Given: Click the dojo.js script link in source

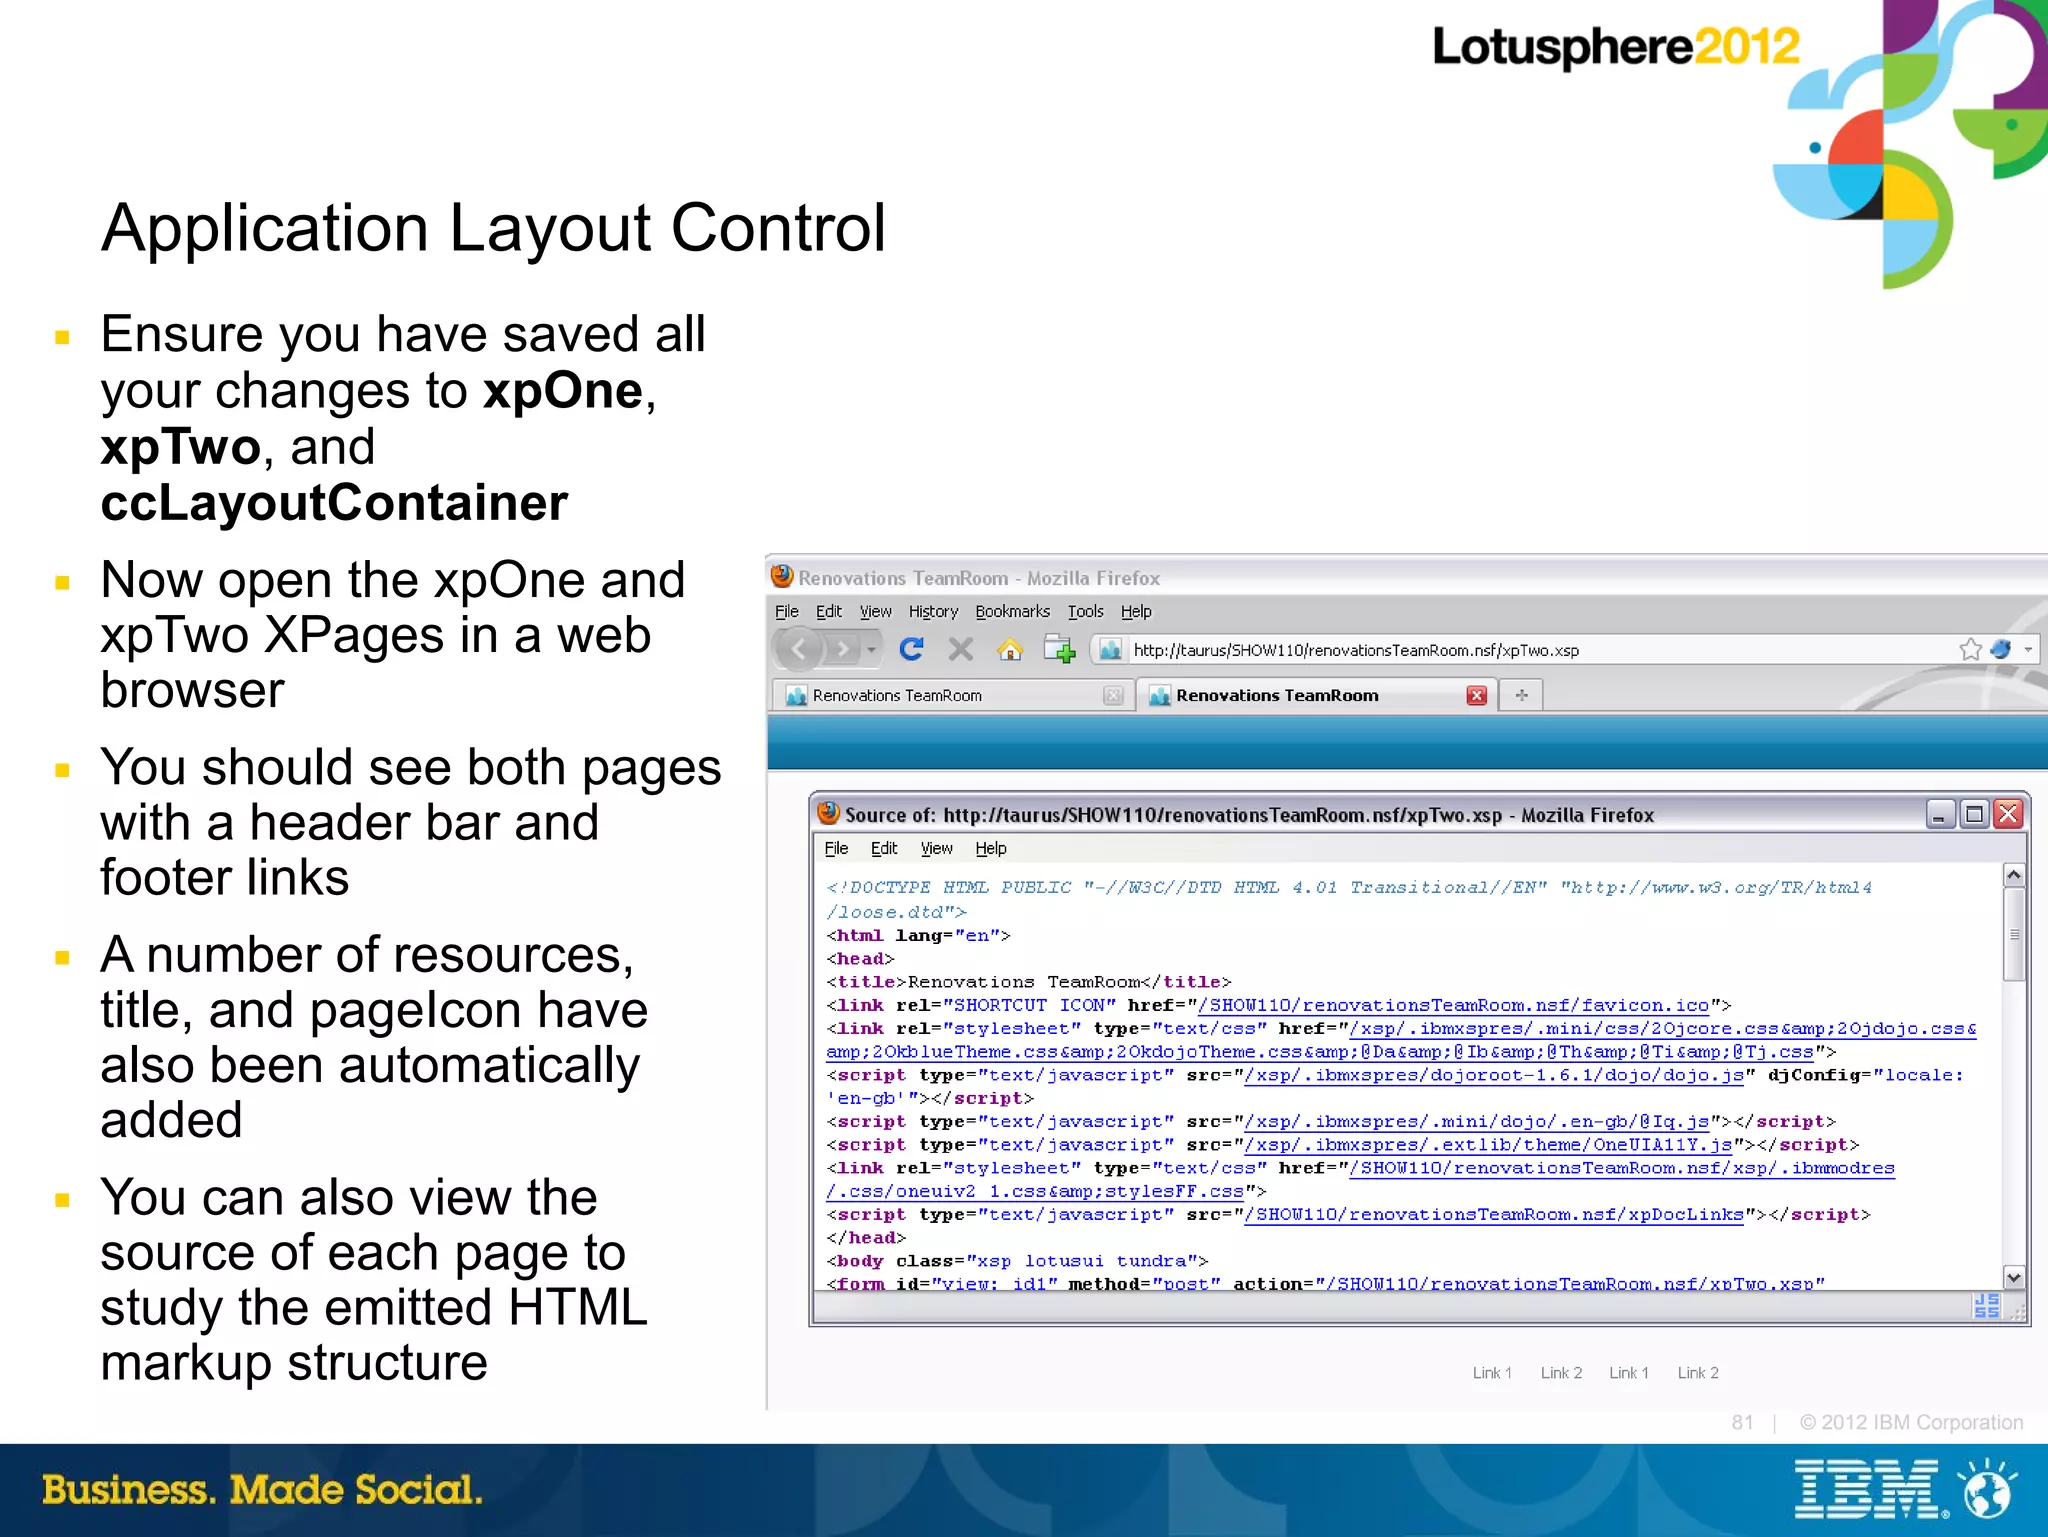Looking at the screenshot, I should point(1494,1075).
